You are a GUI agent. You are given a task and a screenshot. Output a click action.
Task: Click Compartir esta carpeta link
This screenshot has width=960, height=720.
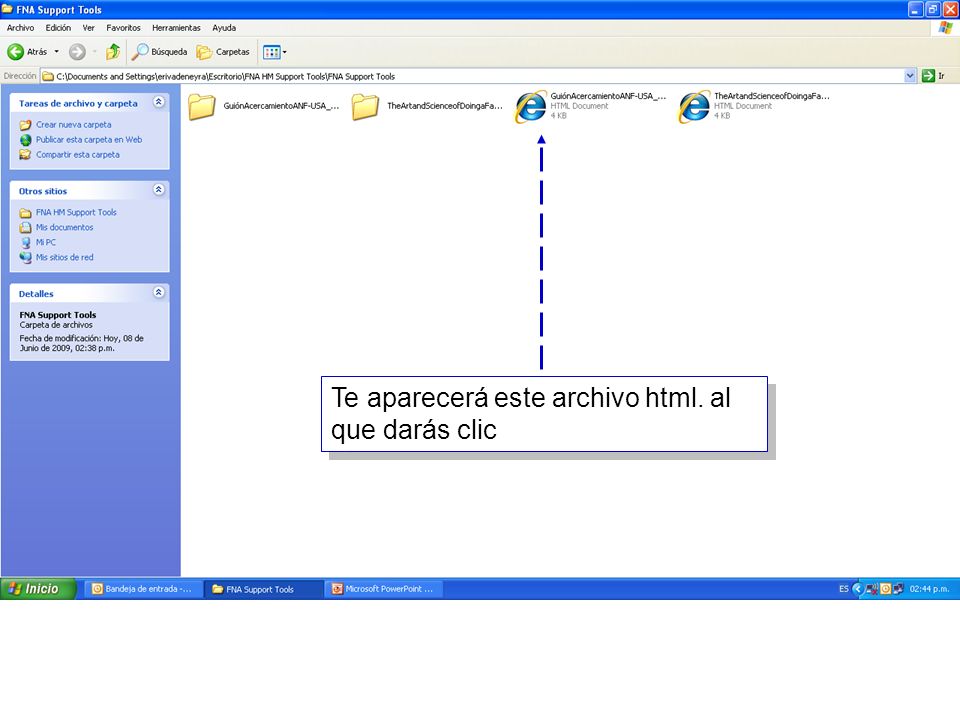pyautogui.click(x=78, y=155)
